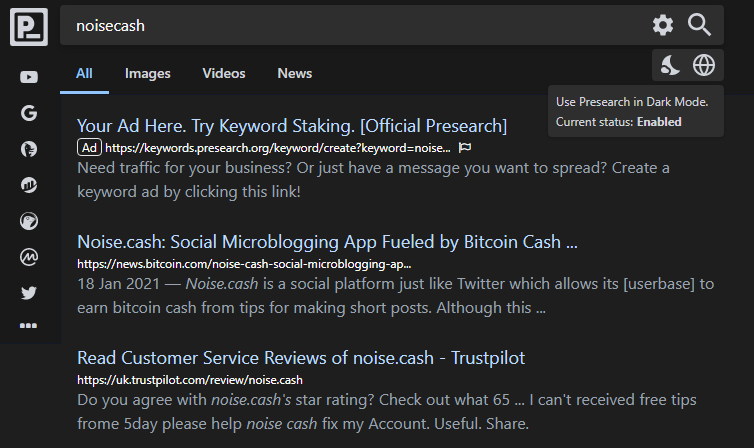Click the news.bitcoin.com result URL

pos(244,264)
